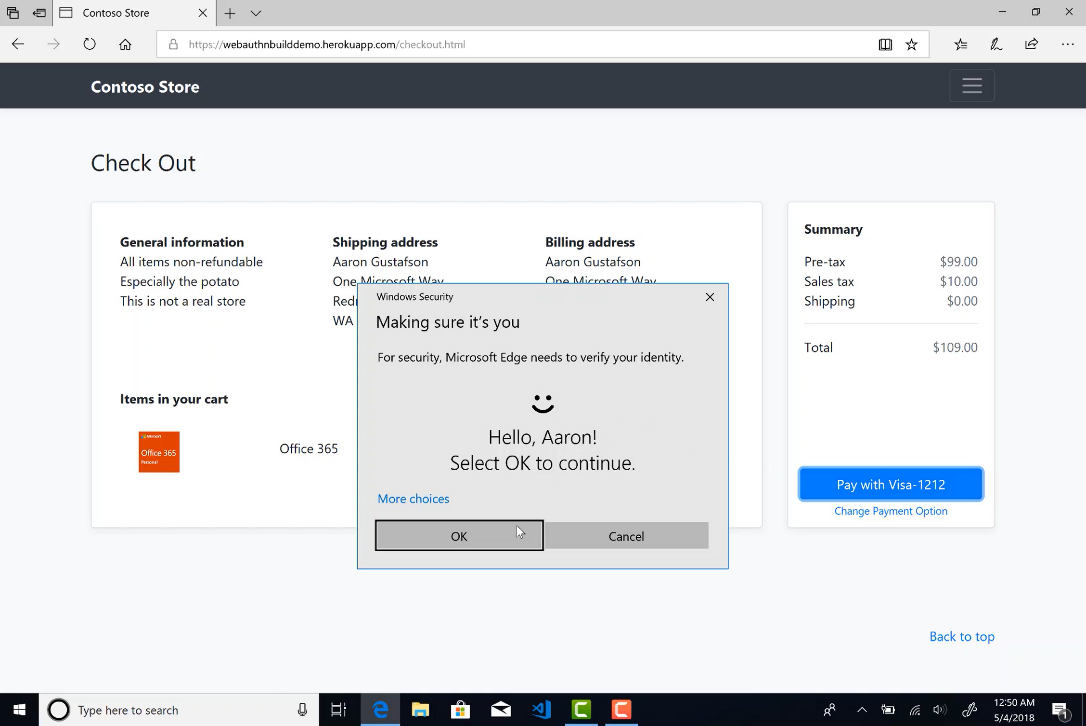Screen dimensions: 1086x726
Task: Open the network connection icon
Action: tap(915, 709)
